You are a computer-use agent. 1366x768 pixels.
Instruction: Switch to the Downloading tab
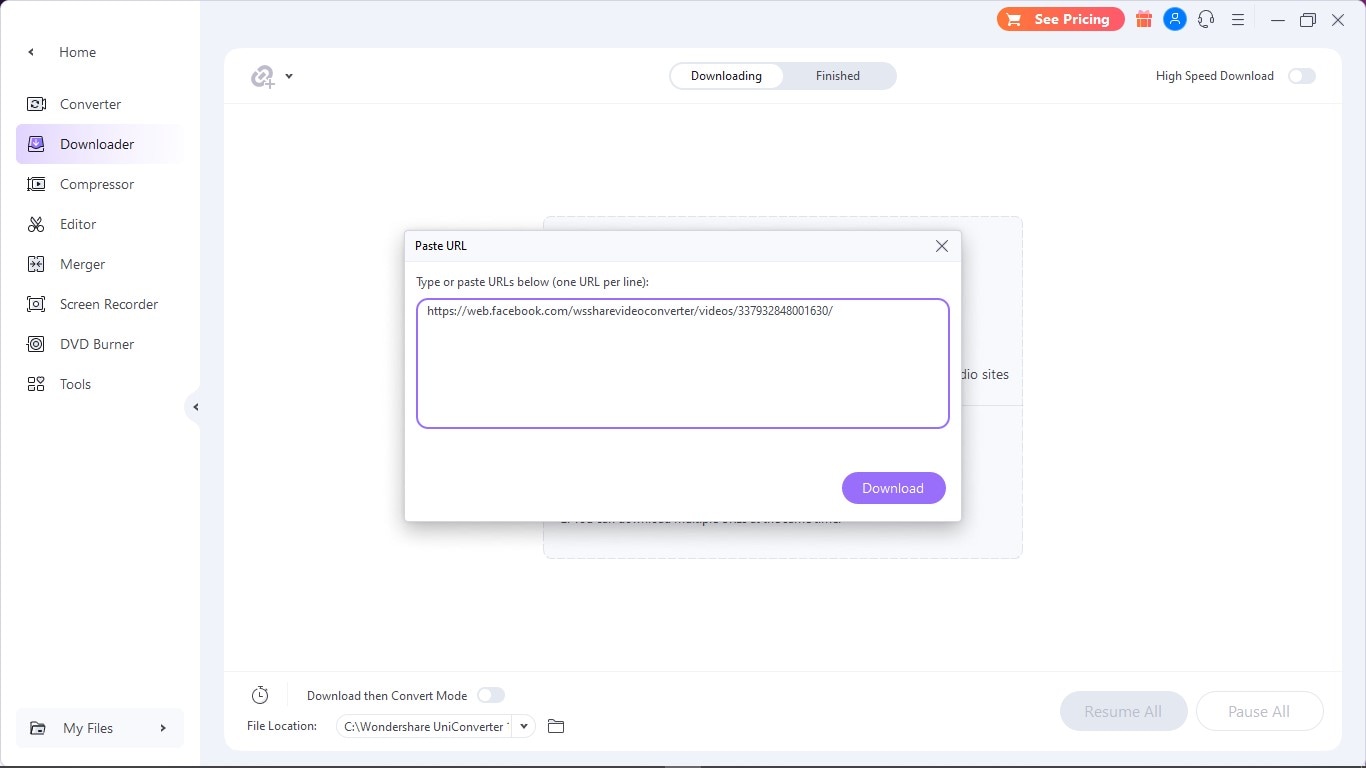coord(726,76)
